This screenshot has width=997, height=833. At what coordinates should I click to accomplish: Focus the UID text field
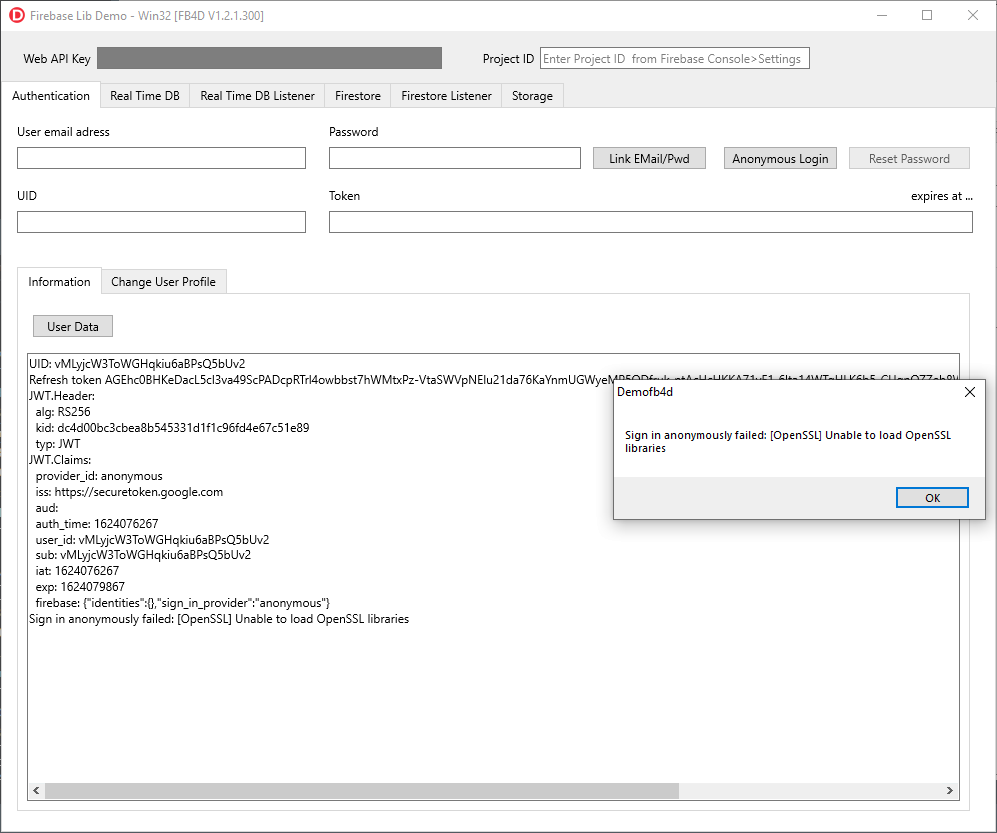pos(162,222)
